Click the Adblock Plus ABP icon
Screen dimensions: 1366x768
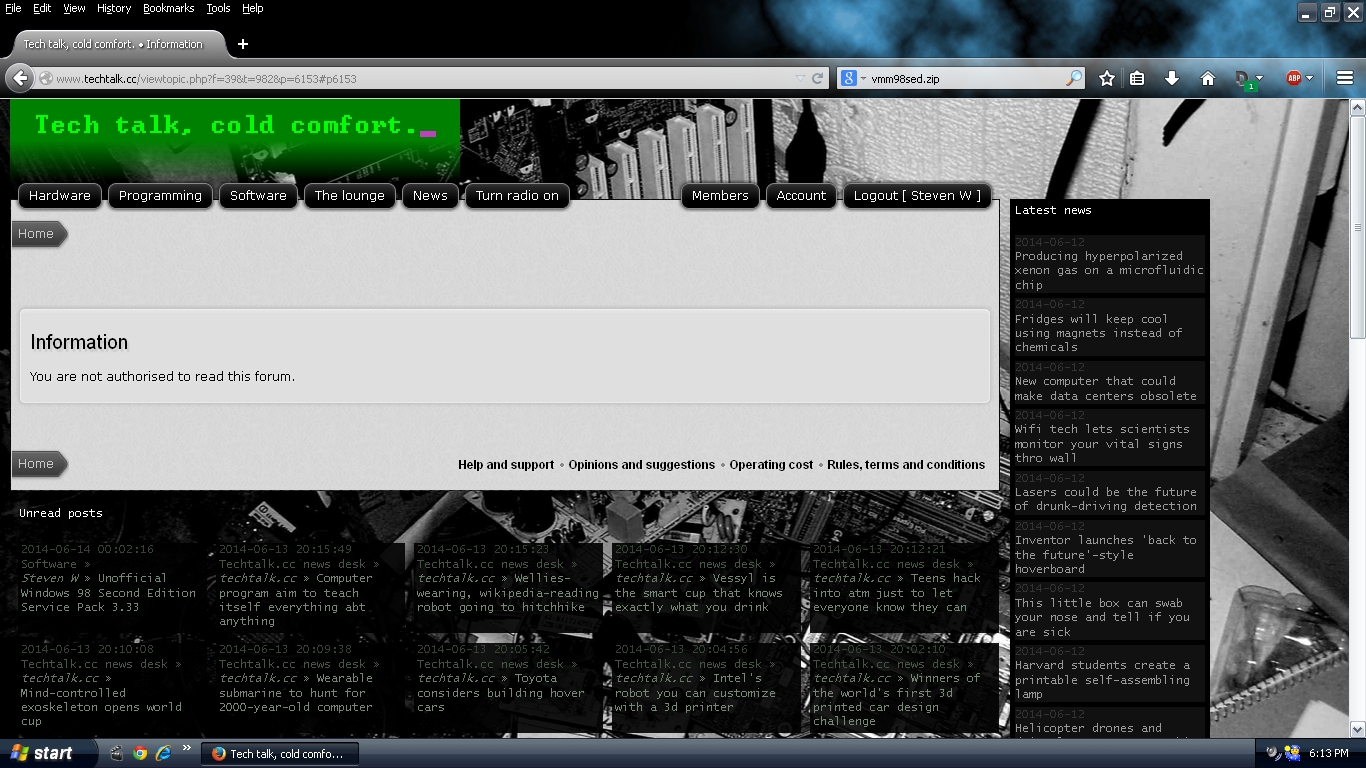click(x=1294, y=78)
